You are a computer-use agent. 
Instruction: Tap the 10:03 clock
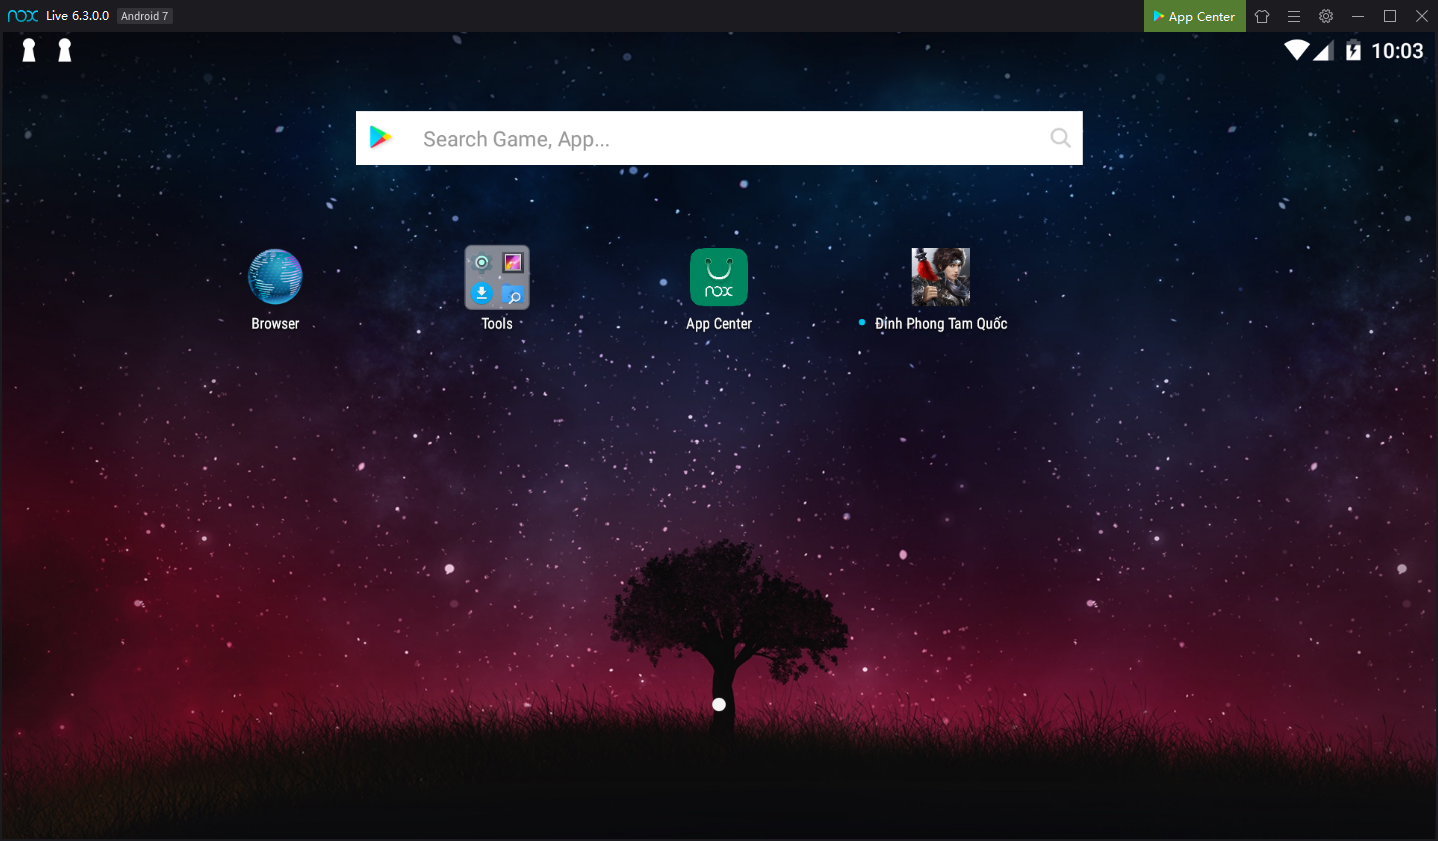(x=1397, y=51)
